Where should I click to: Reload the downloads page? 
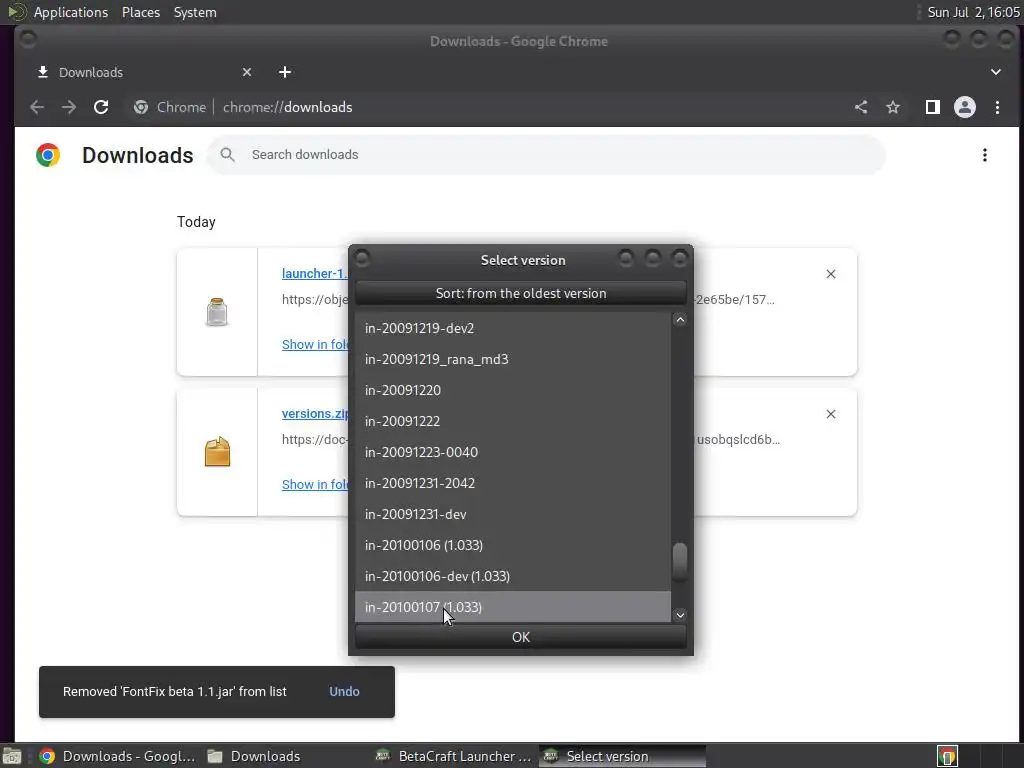tap(101, 107)
